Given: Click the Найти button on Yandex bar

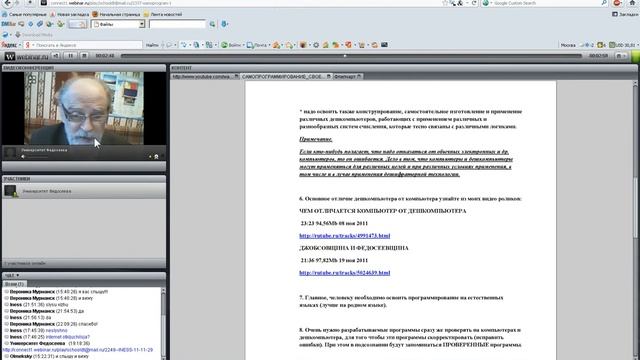Looking at the screenshot, I should click(x=152, y=45).
